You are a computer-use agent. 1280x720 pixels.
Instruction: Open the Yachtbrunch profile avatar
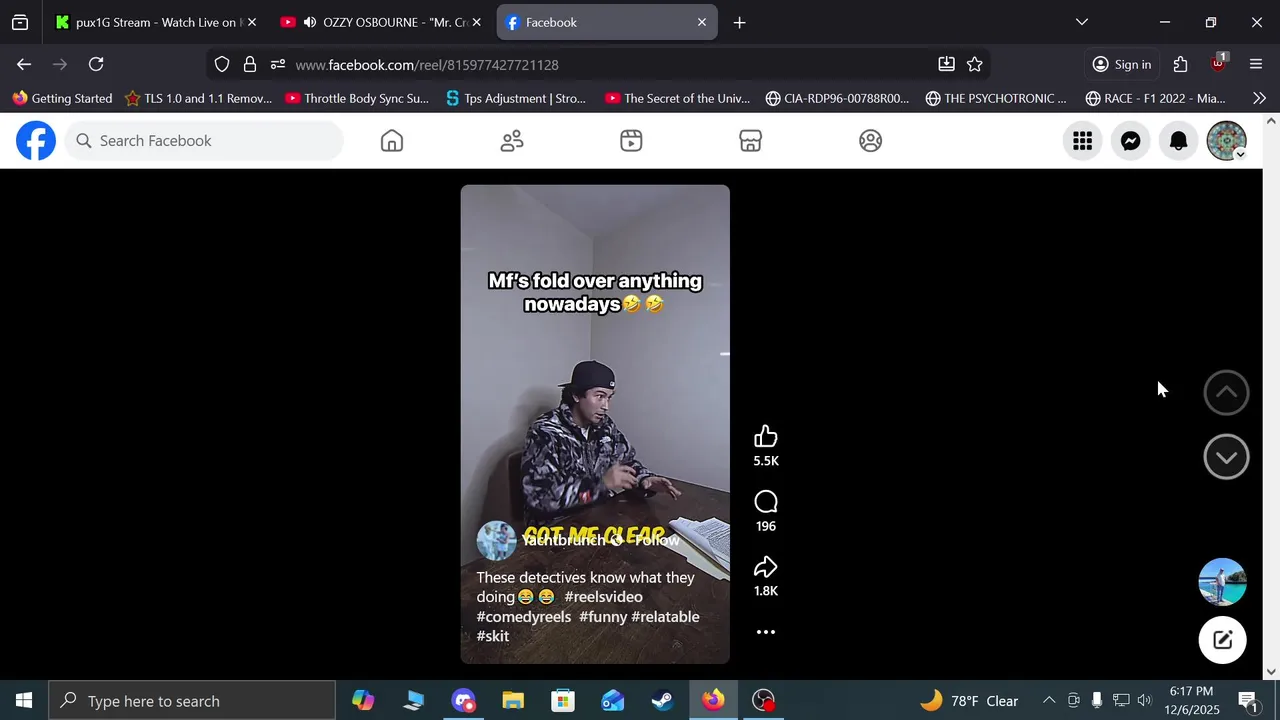(x=496, y=541)
